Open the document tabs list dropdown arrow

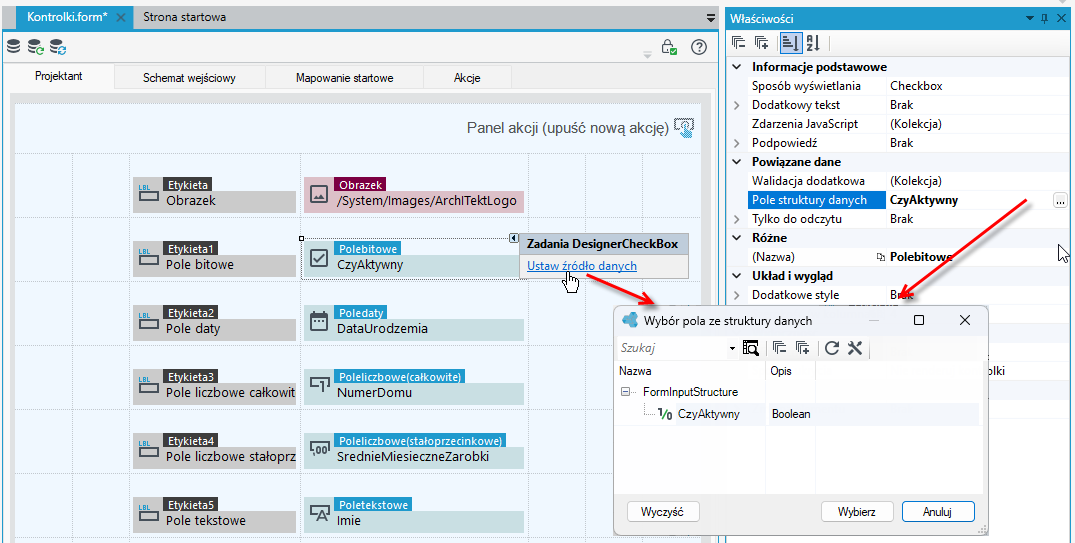point(710,18)
